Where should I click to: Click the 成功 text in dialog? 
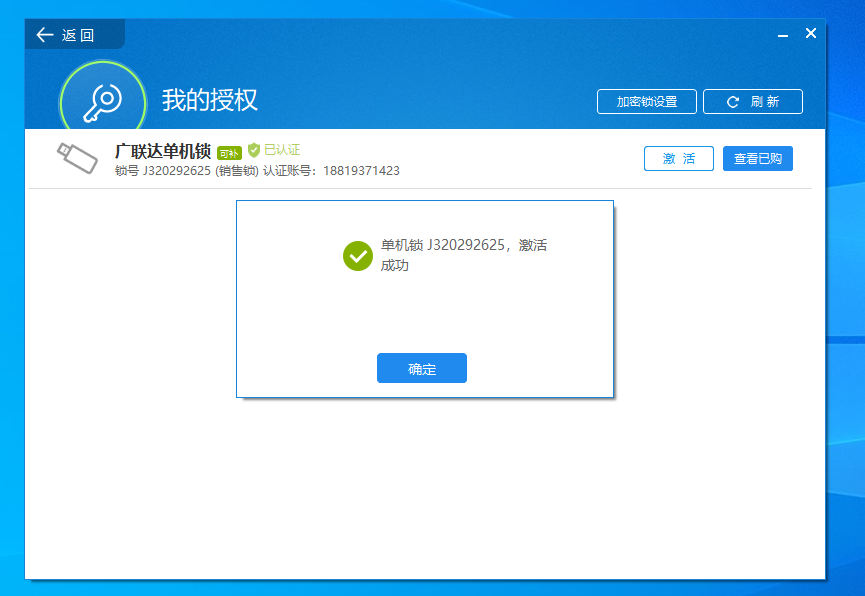[x=394, y=265]
